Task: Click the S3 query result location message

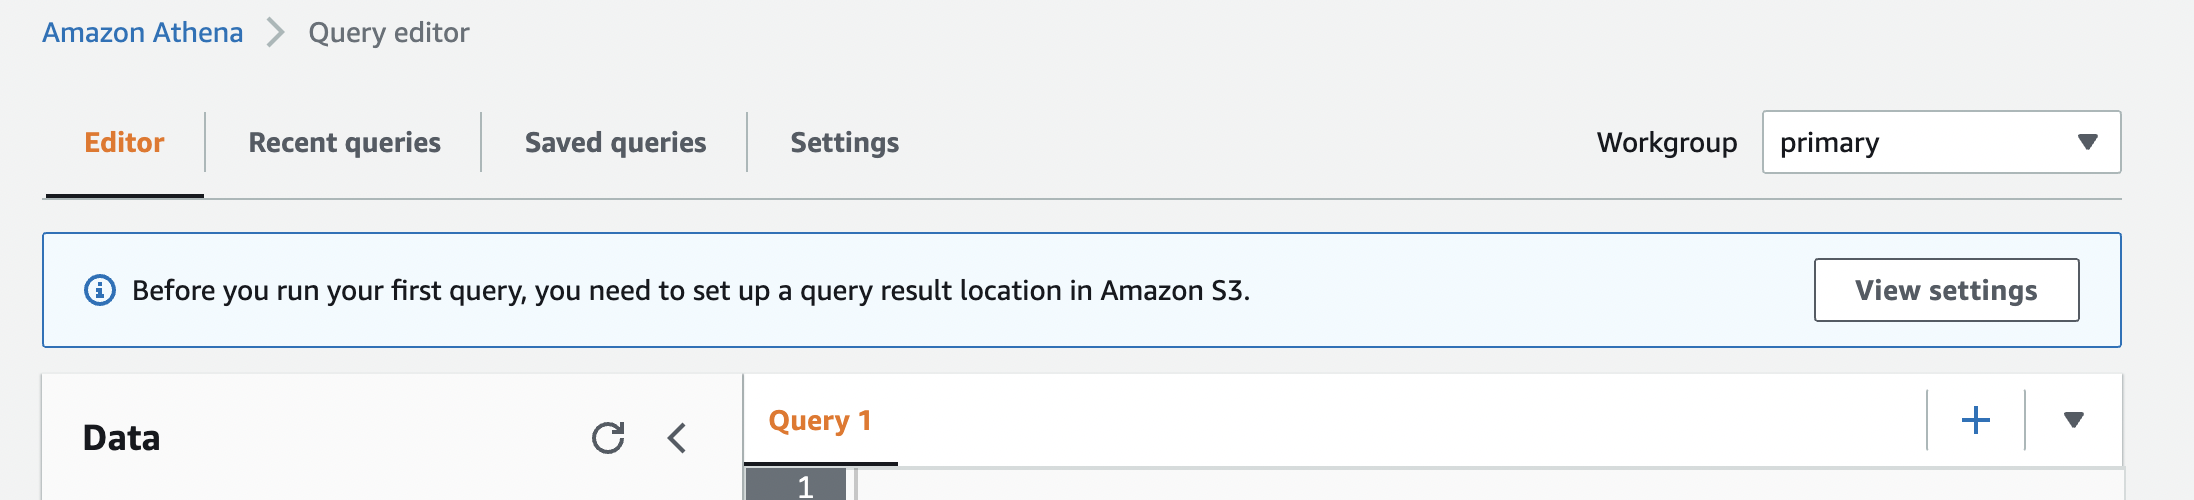Action: (691, 291)
